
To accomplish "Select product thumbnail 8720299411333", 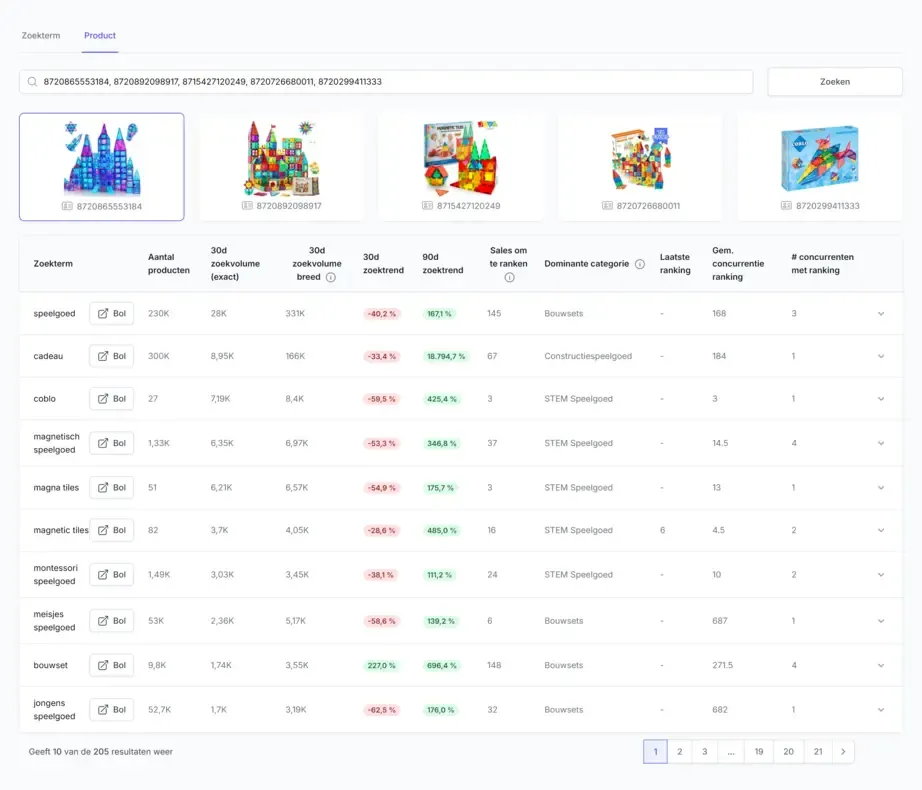I will coord(820,168).
